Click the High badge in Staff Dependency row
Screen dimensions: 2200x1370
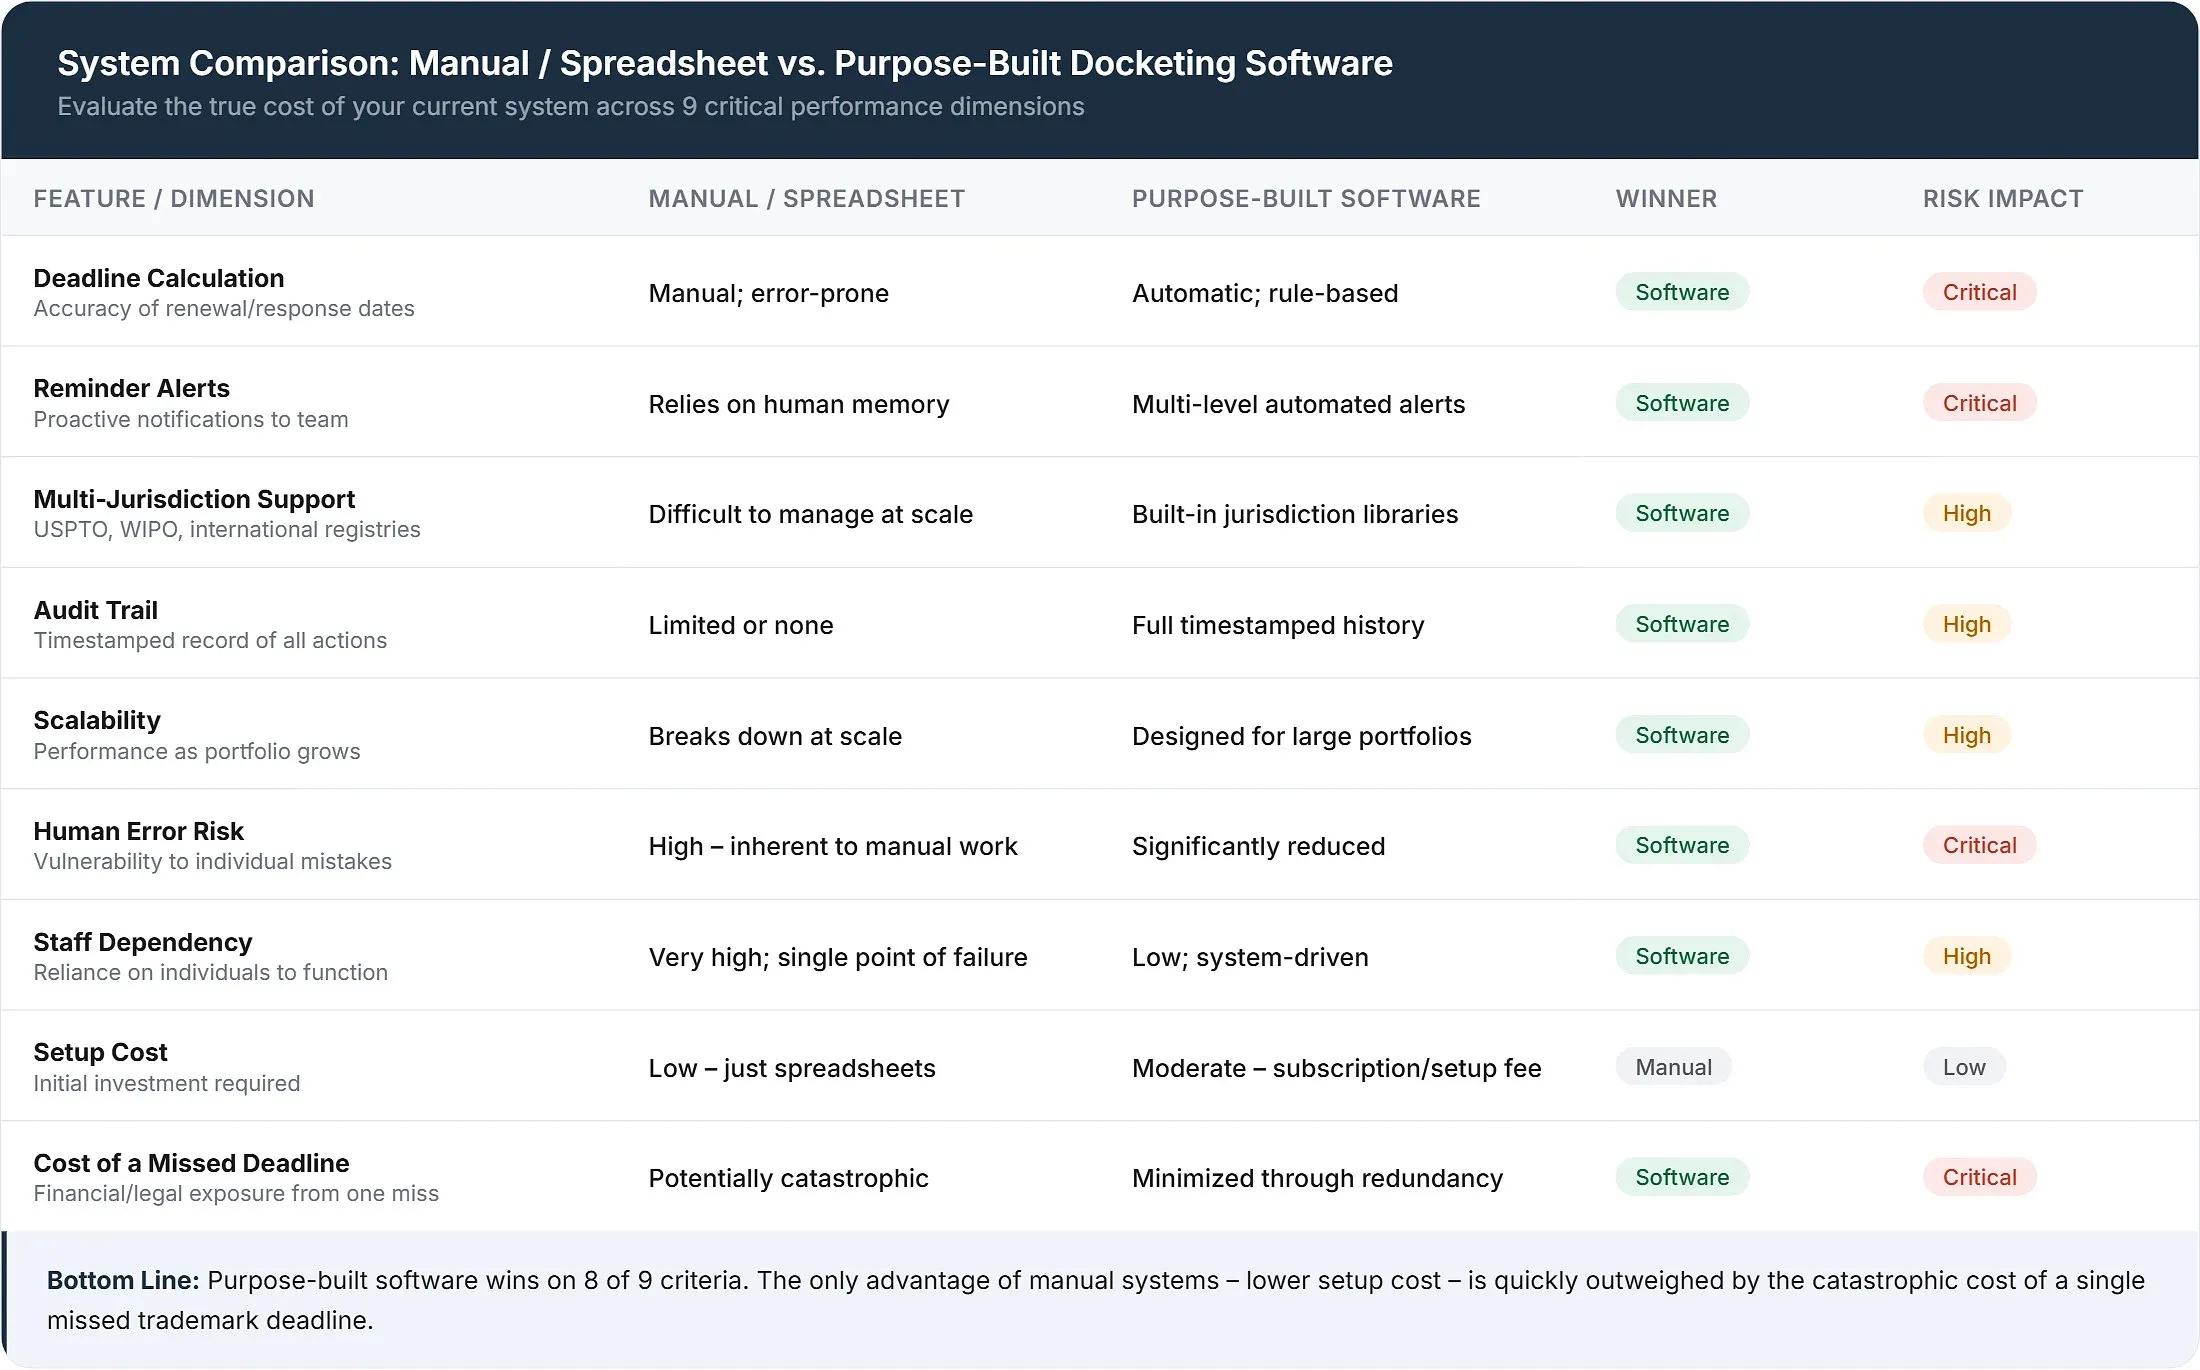[x=1966, y=956]
